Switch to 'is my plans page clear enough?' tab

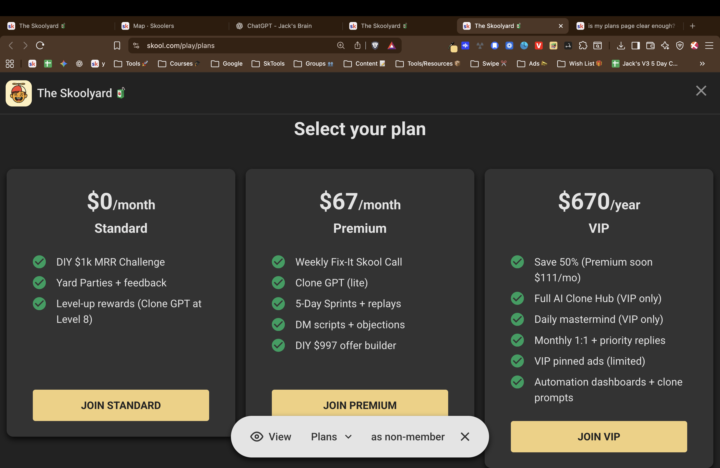627,26
